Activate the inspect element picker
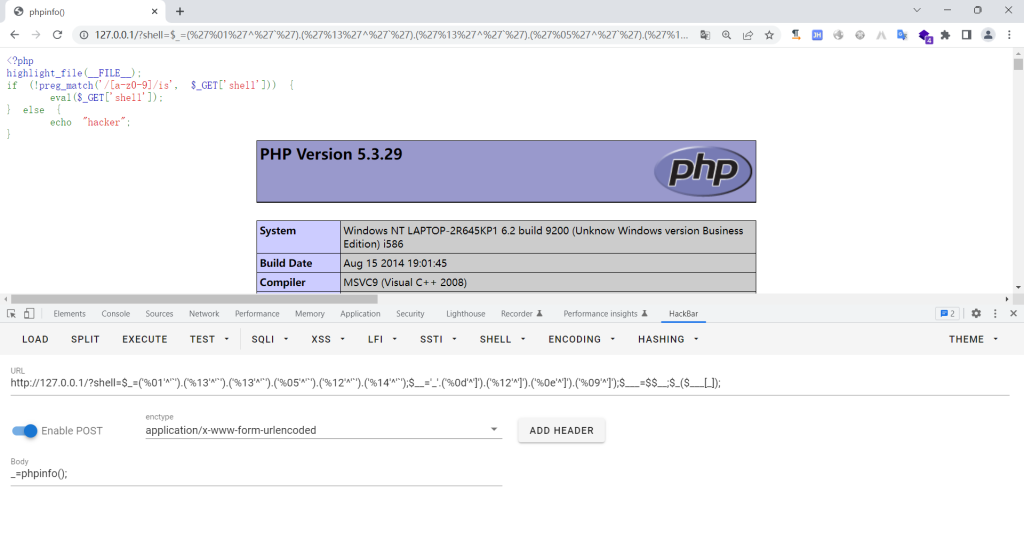The width and height of the screenshot is (1024, 539). (11, 314)
